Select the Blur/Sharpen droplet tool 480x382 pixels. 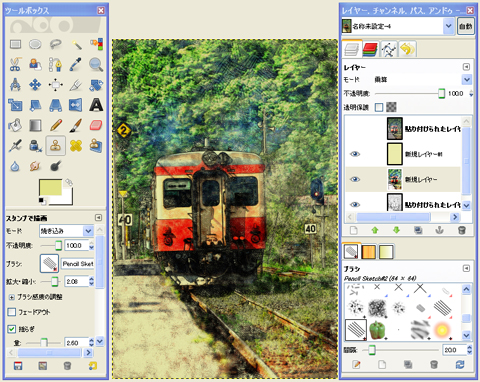(15, 166)
